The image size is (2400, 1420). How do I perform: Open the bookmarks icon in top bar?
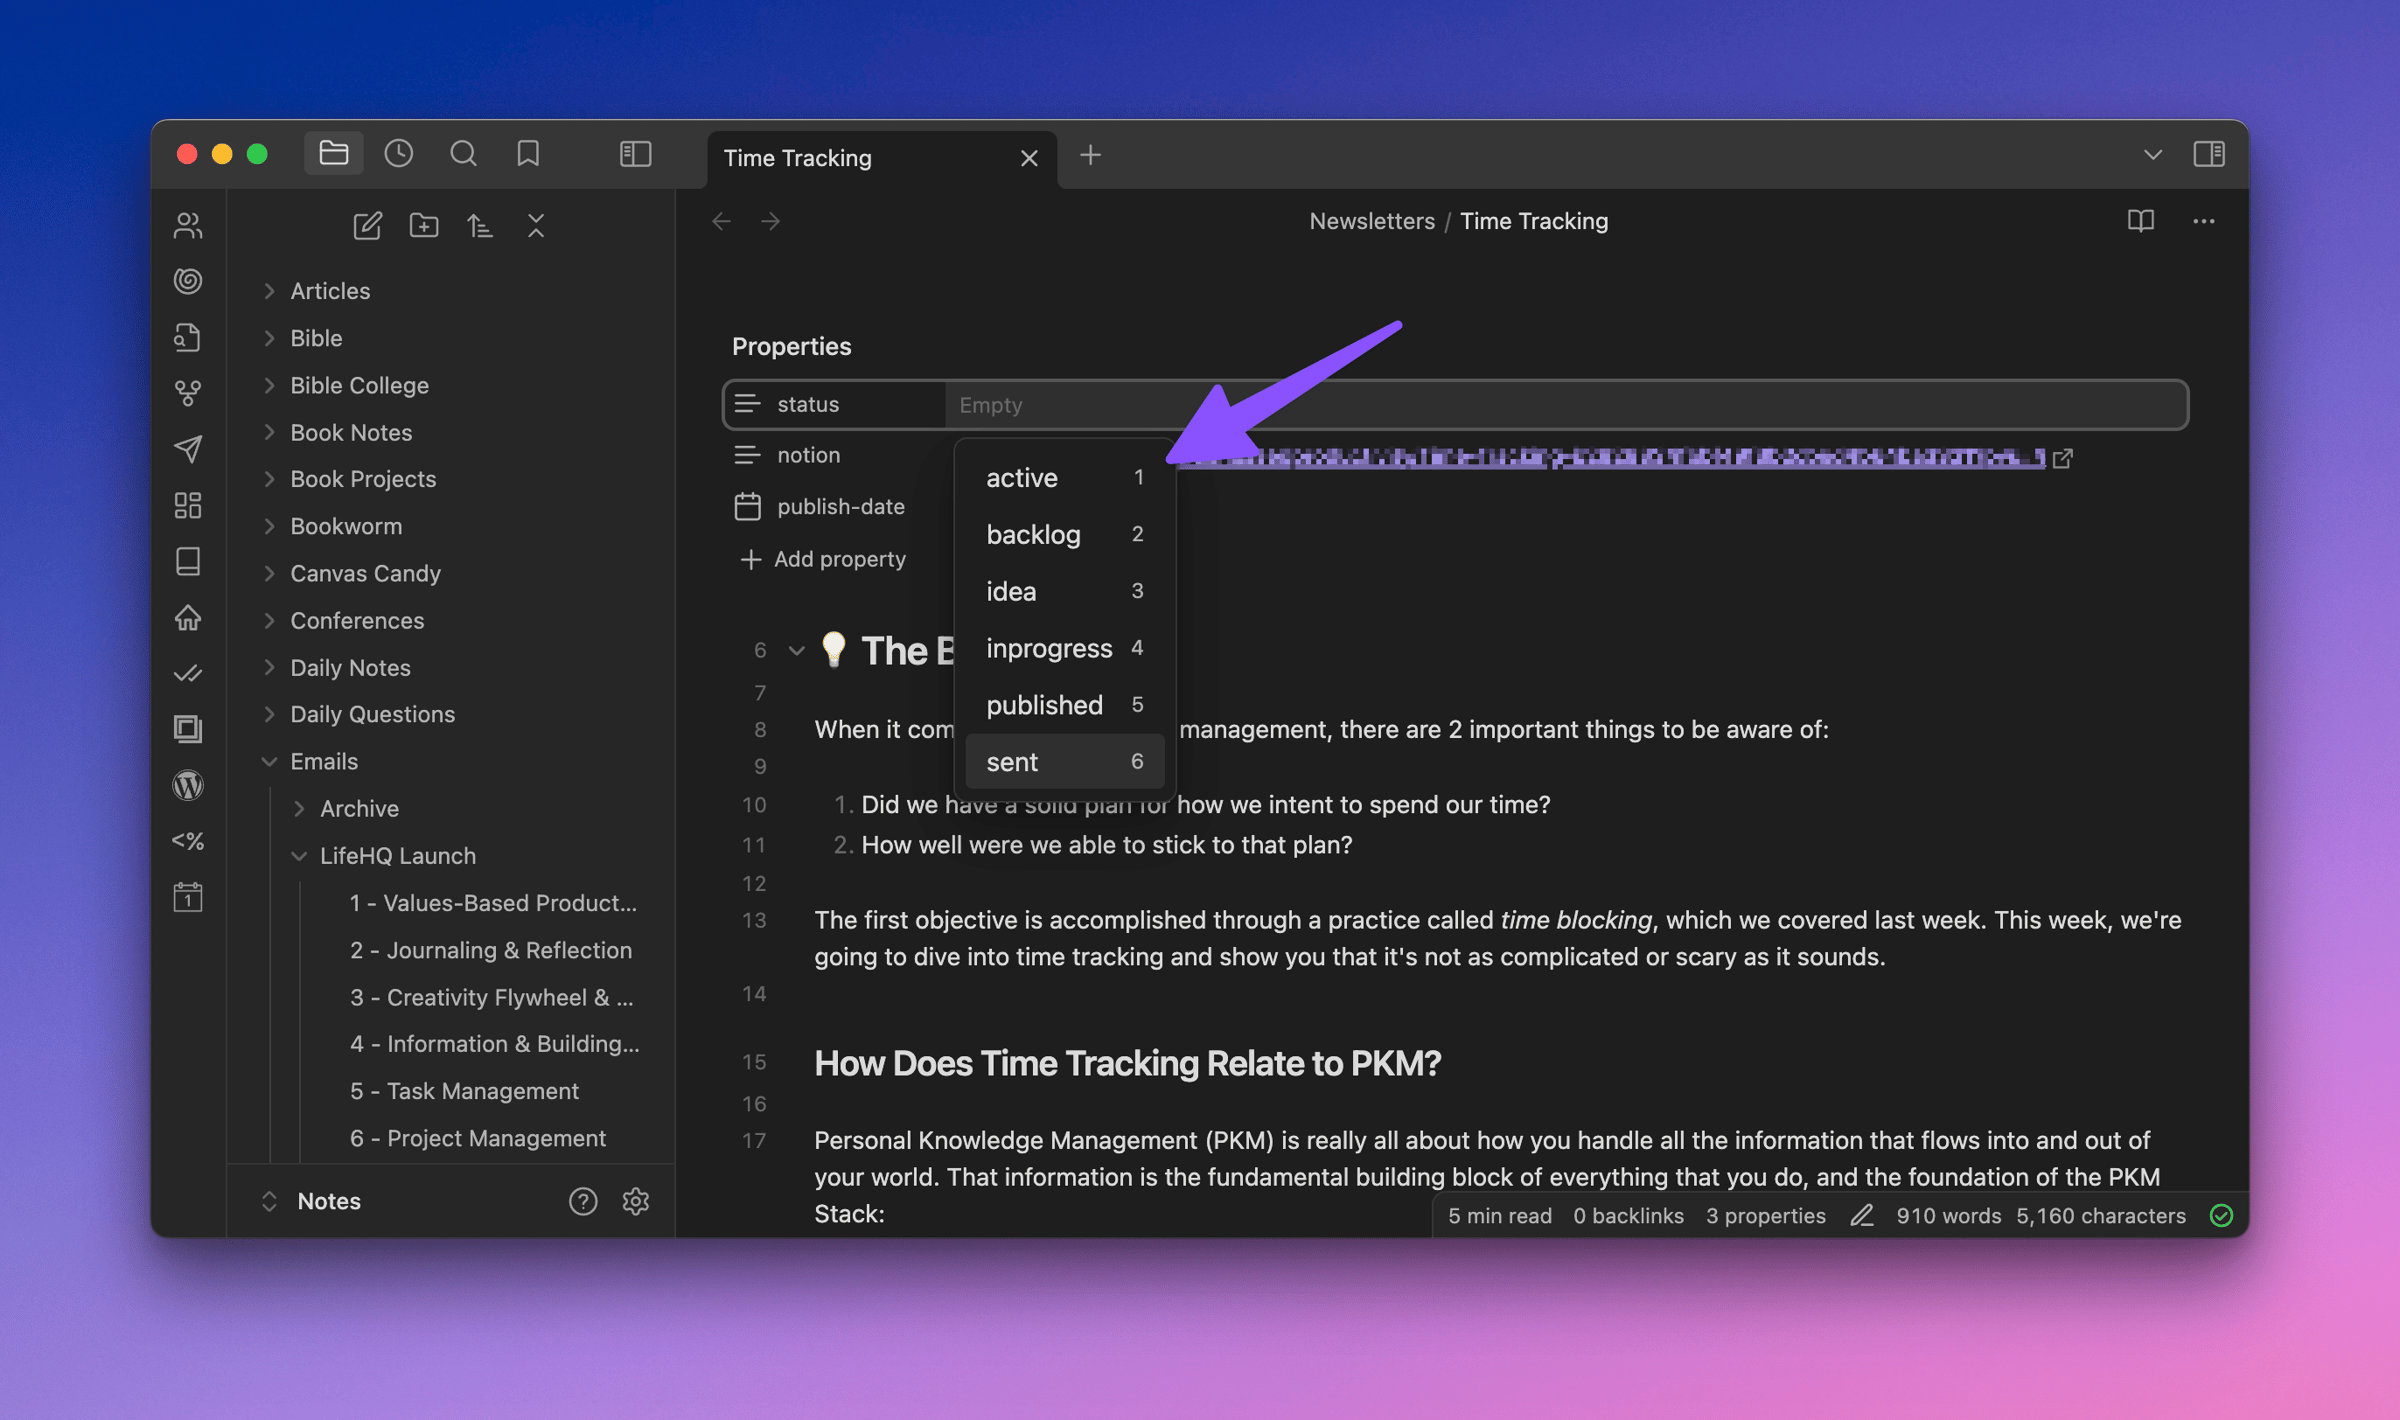tap(528, 154)
